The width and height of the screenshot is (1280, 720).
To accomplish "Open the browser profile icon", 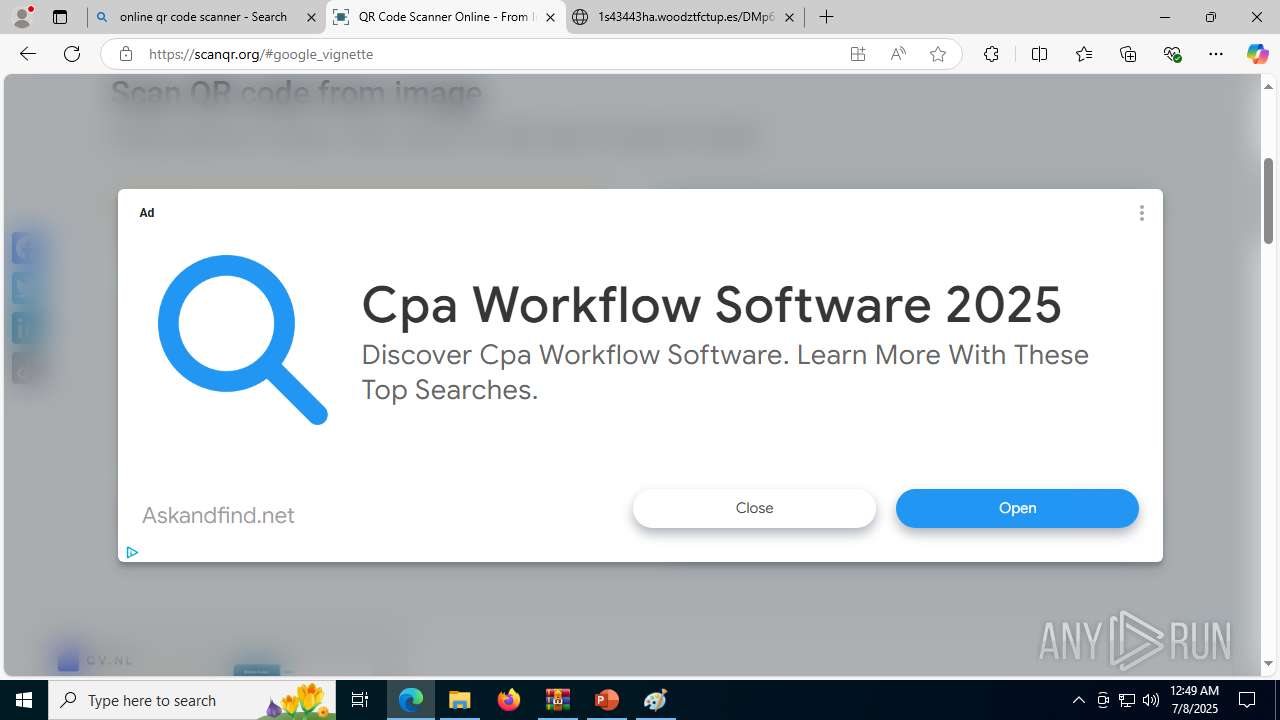I will tap(22, 17).
